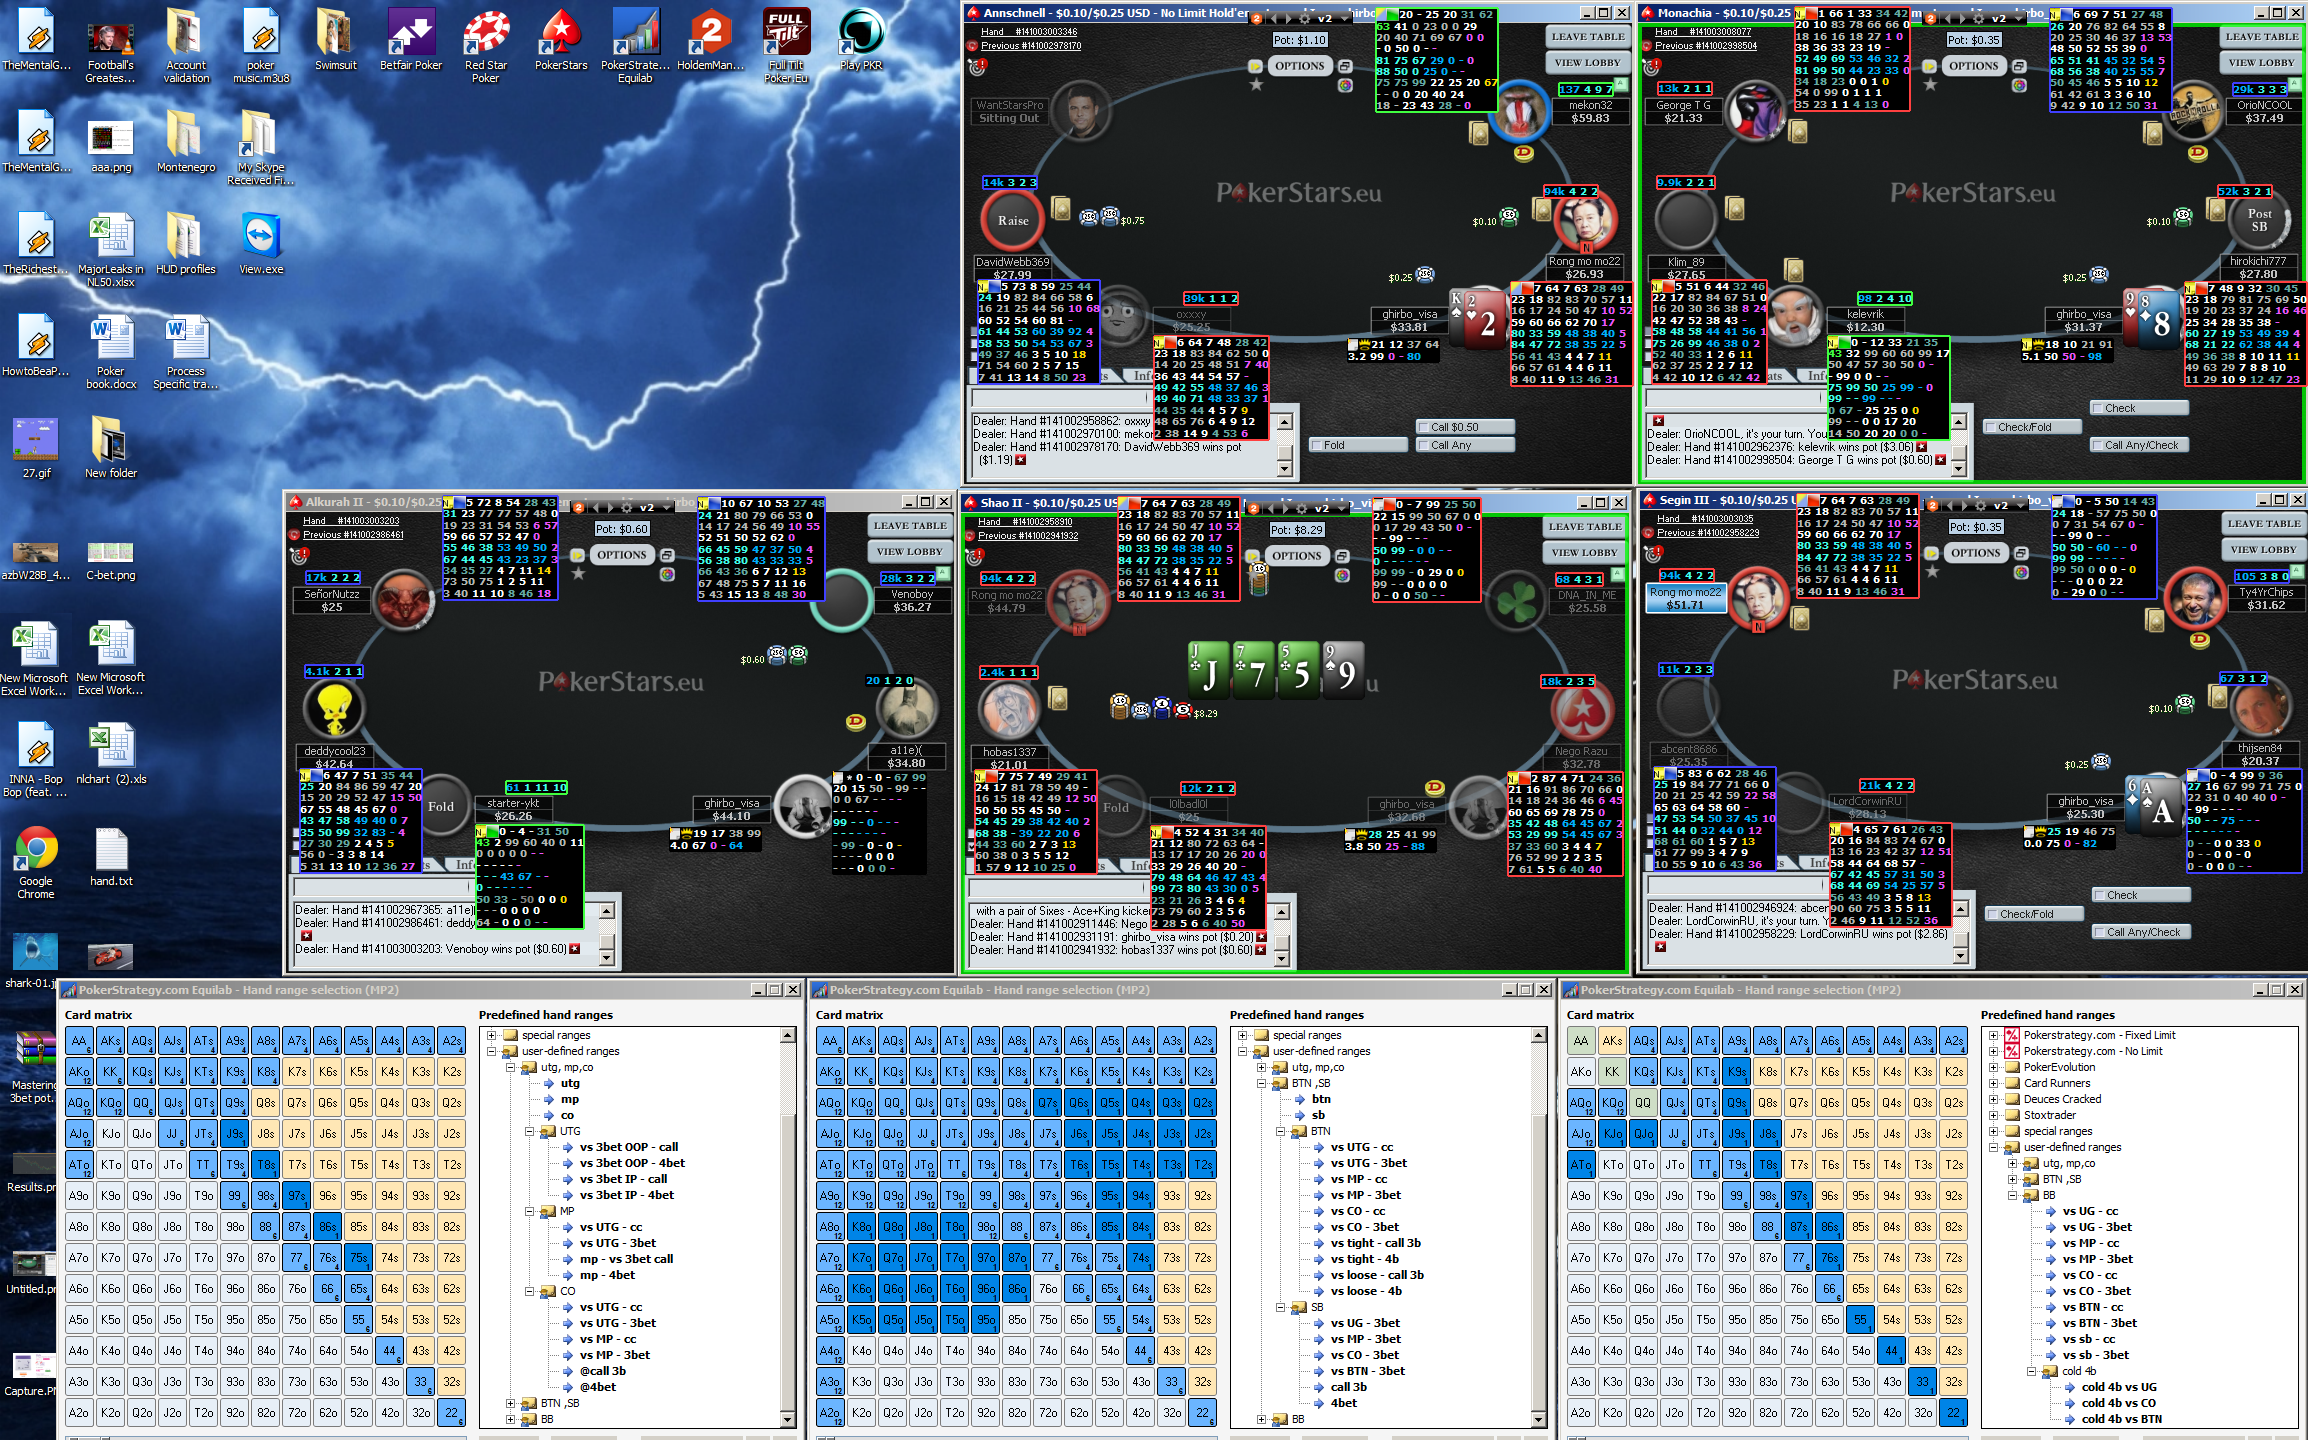Click the yellow replay icon on Annschnell table
The height and width of the screenshot is (1440, 2308).
pos(1255,66)
